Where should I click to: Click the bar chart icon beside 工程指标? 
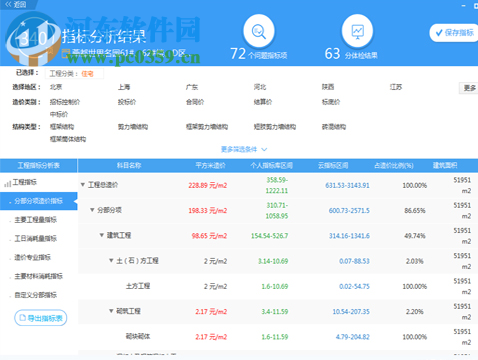[7, 183]
